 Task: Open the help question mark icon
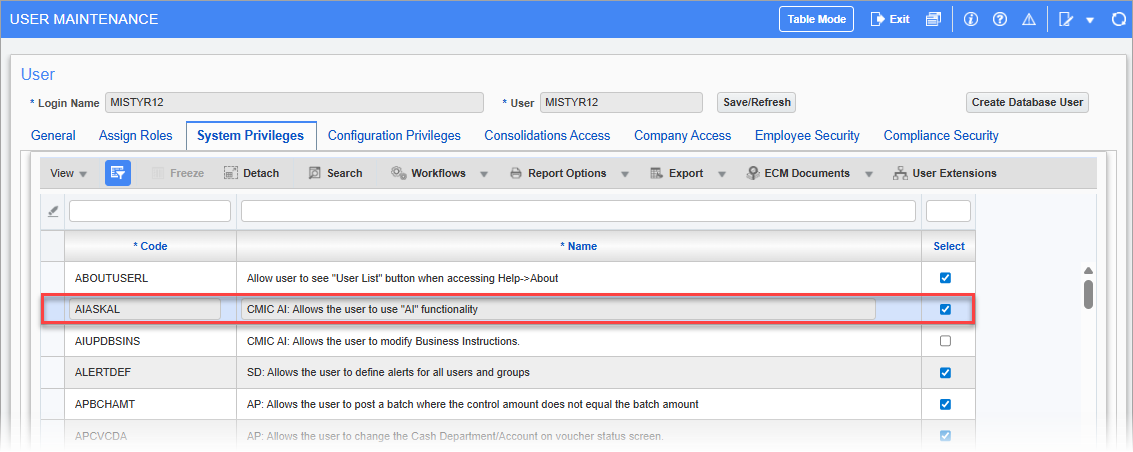1000,19
